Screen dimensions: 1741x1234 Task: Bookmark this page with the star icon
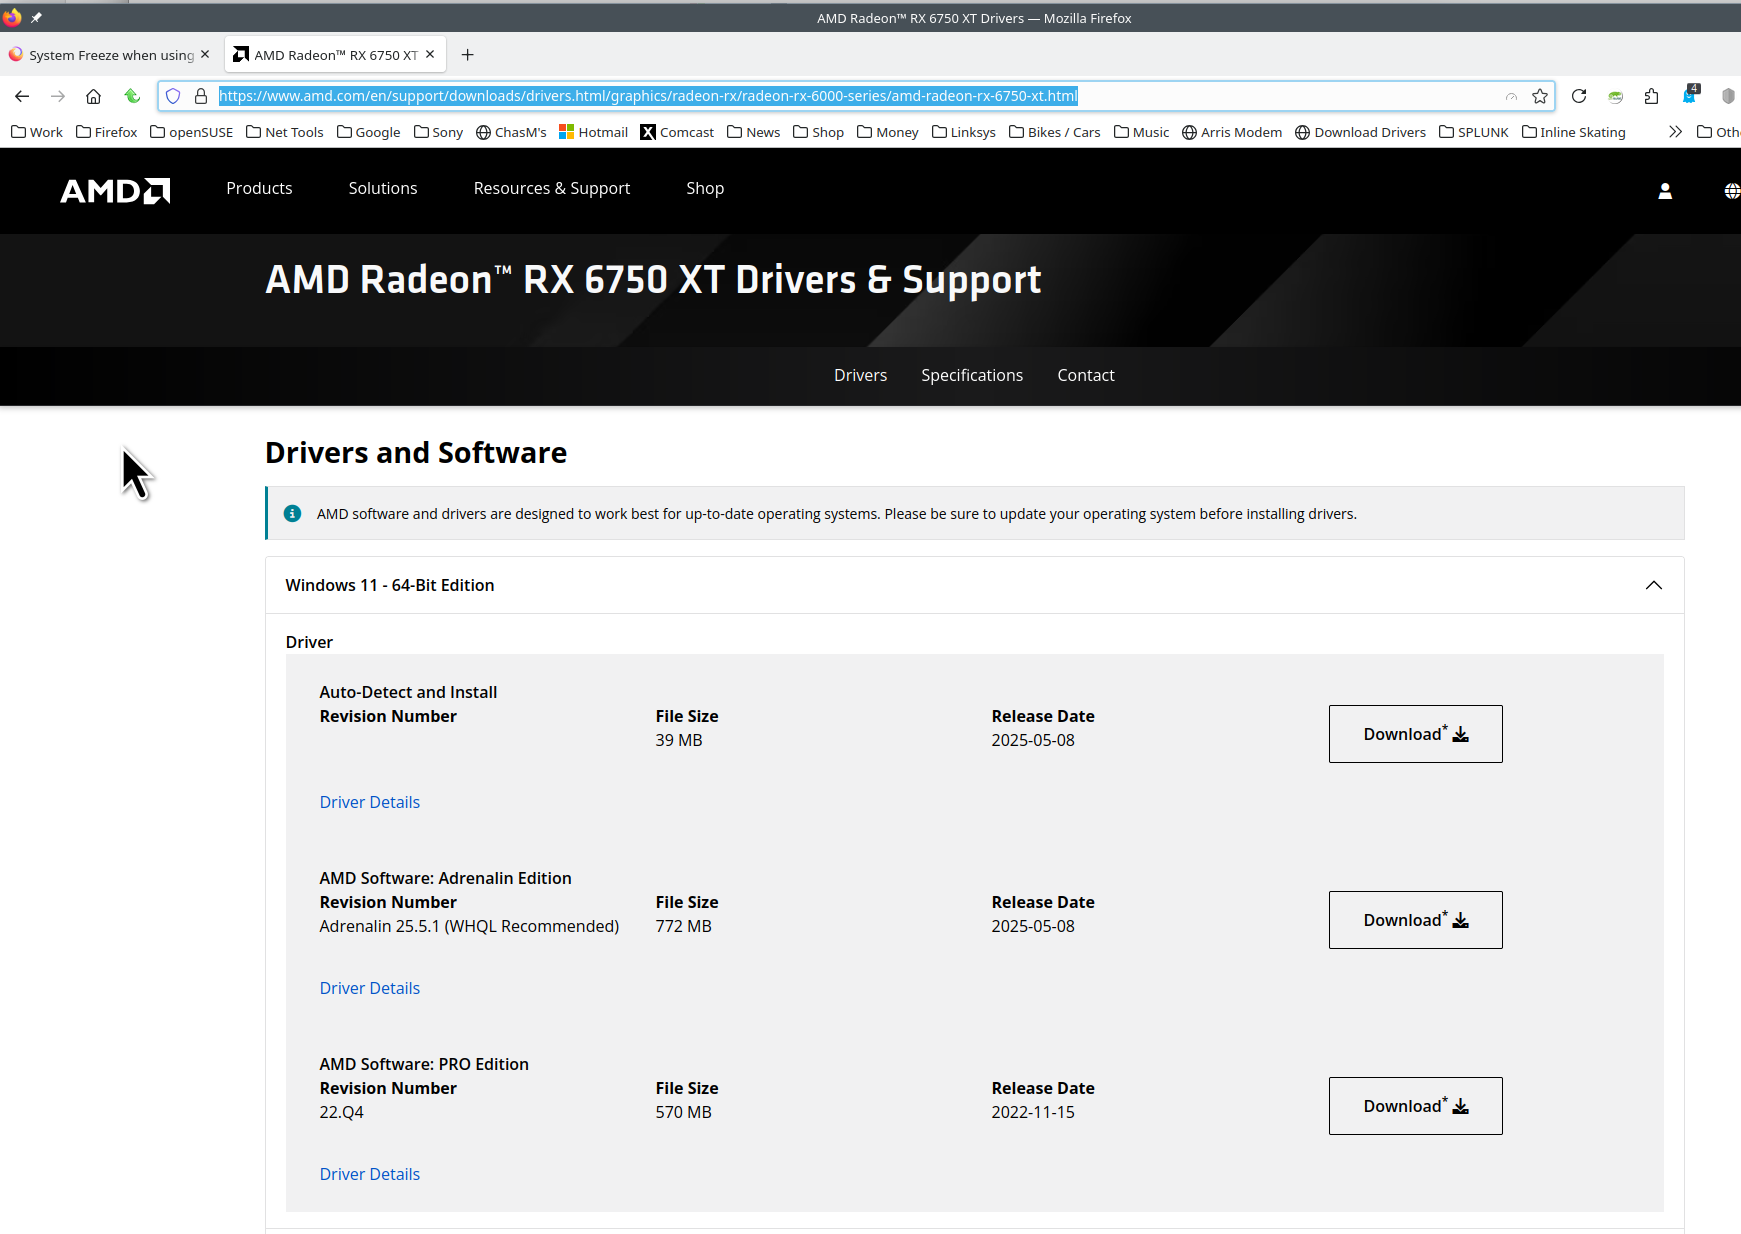click(1540, 96)
